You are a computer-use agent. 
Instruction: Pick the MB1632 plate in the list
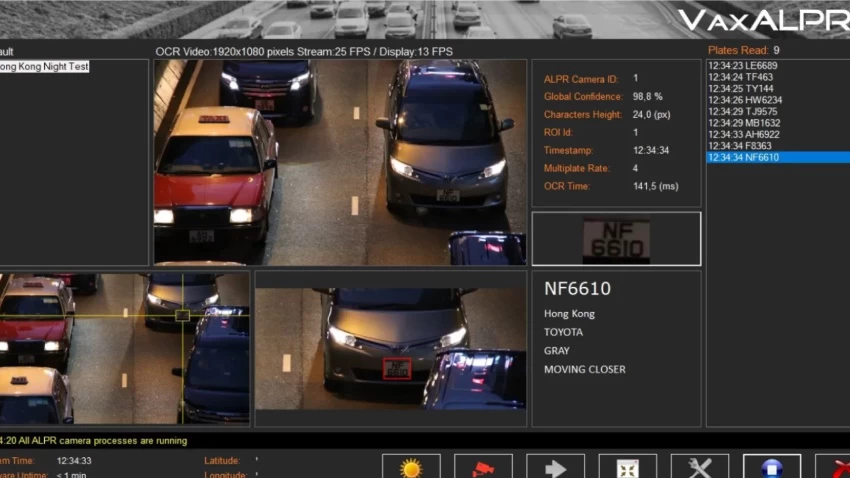(743, 123)
